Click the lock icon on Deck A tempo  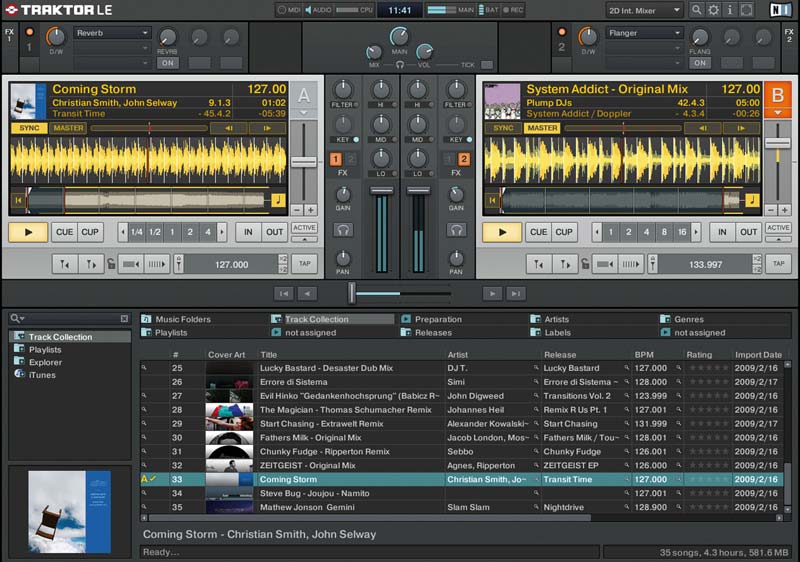[x=109, y=265]
